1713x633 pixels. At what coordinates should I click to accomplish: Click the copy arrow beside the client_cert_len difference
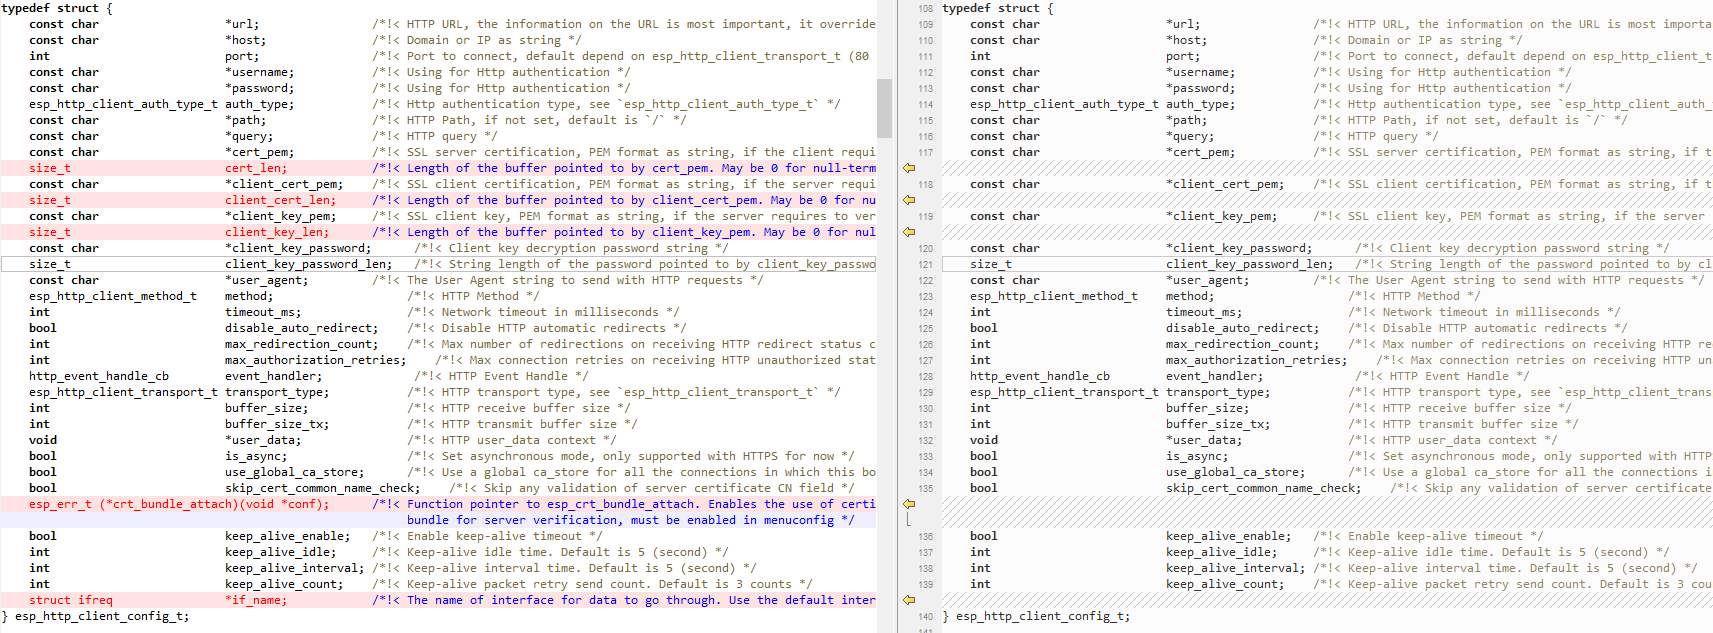click(x=909, y=200)
